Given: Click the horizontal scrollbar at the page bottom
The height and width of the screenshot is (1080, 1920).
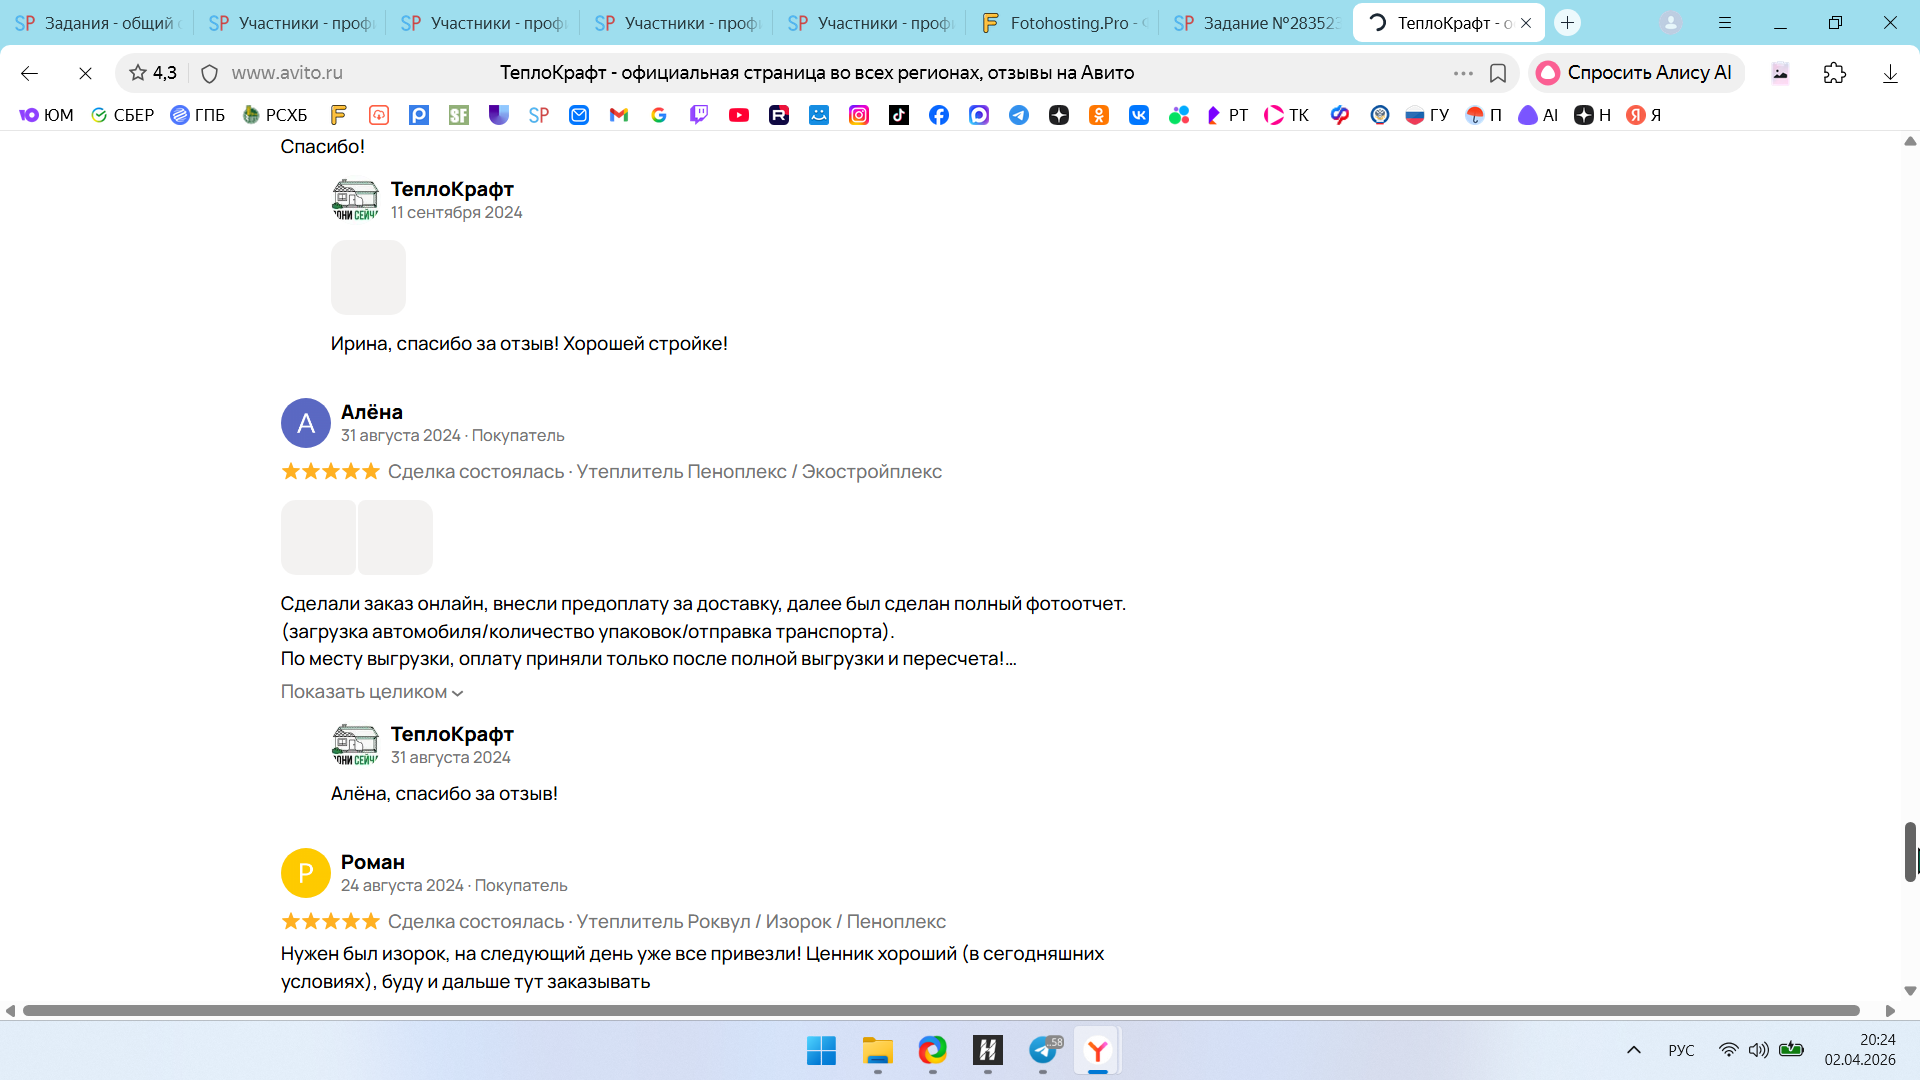Looking at the screenshot, I should [940, 1011].
